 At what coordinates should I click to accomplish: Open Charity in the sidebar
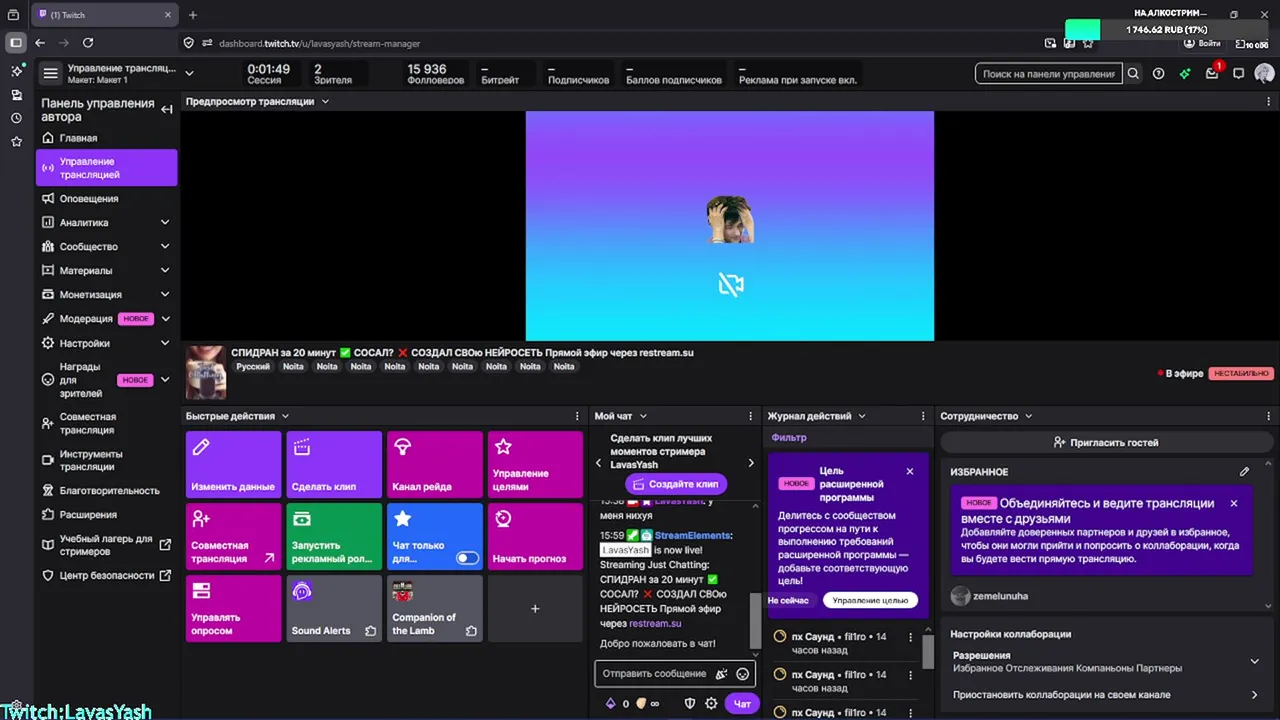(x=106, y=490)
